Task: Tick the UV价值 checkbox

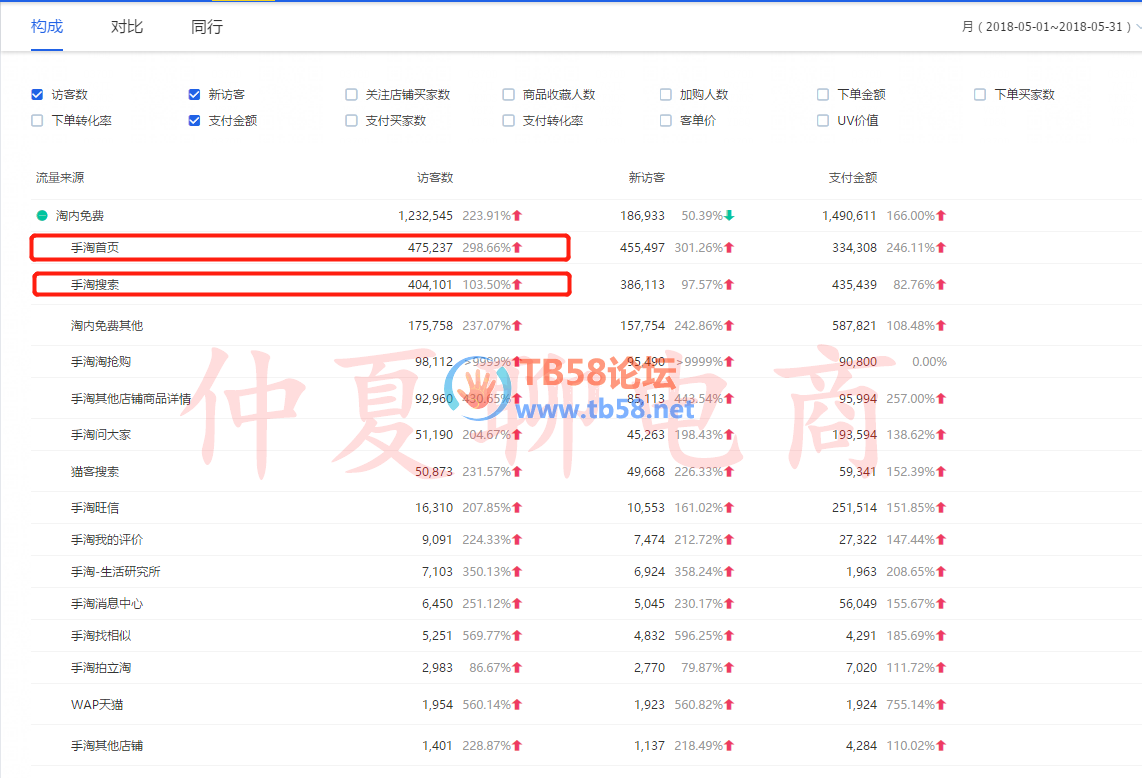Action: [x=822, y=121]
